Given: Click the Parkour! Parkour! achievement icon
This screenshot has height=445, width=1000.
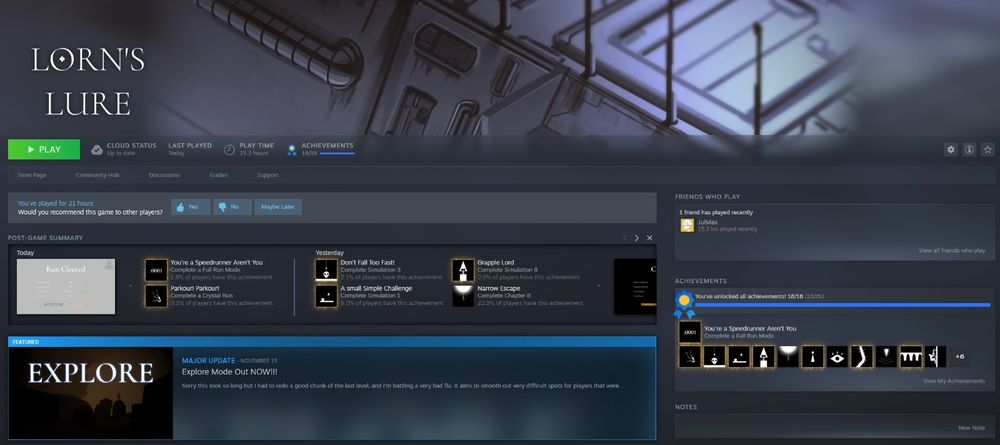Looking at the screenshot, I should click(156, 296).
